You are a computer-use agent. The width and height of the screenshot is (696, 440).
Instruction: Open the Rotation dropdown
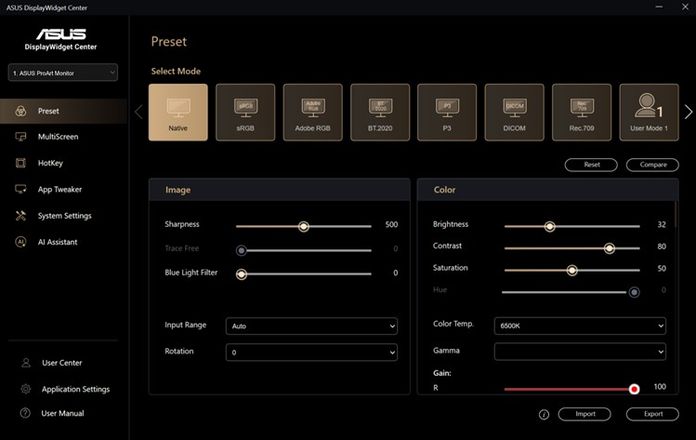312,352
